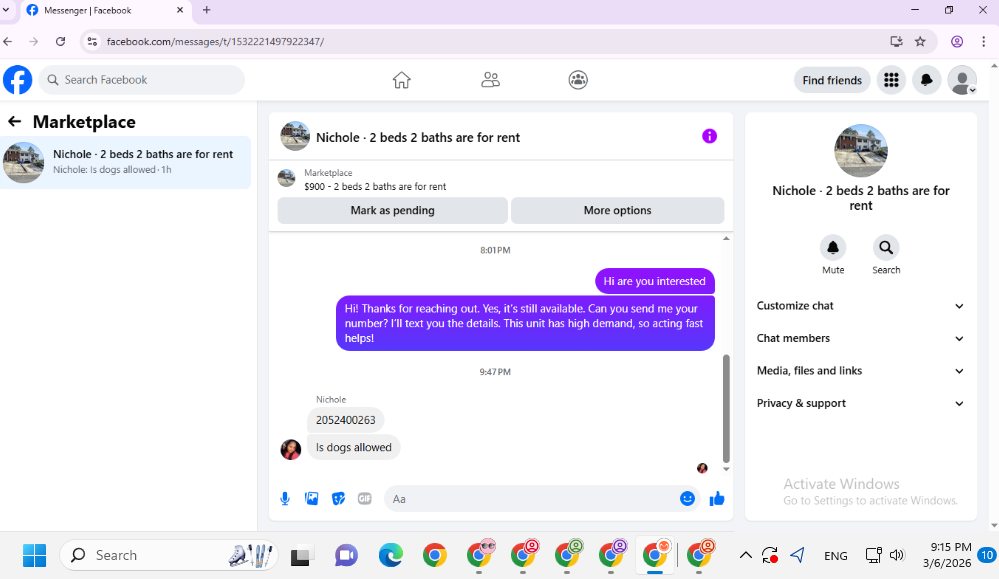This screenshot has width=999, height=579.
Task: Open Task View on taskbar
Action: click(x=302, y=556)
